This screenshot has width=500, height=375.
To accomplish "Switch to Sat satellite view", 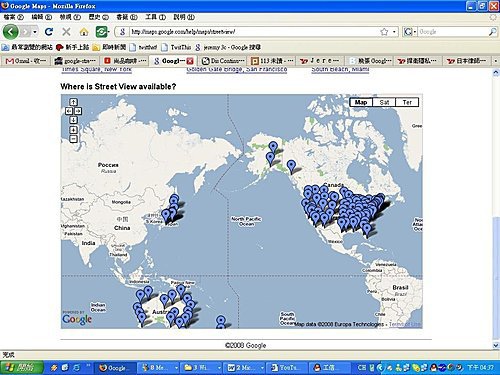I will (x=384, y=102).
